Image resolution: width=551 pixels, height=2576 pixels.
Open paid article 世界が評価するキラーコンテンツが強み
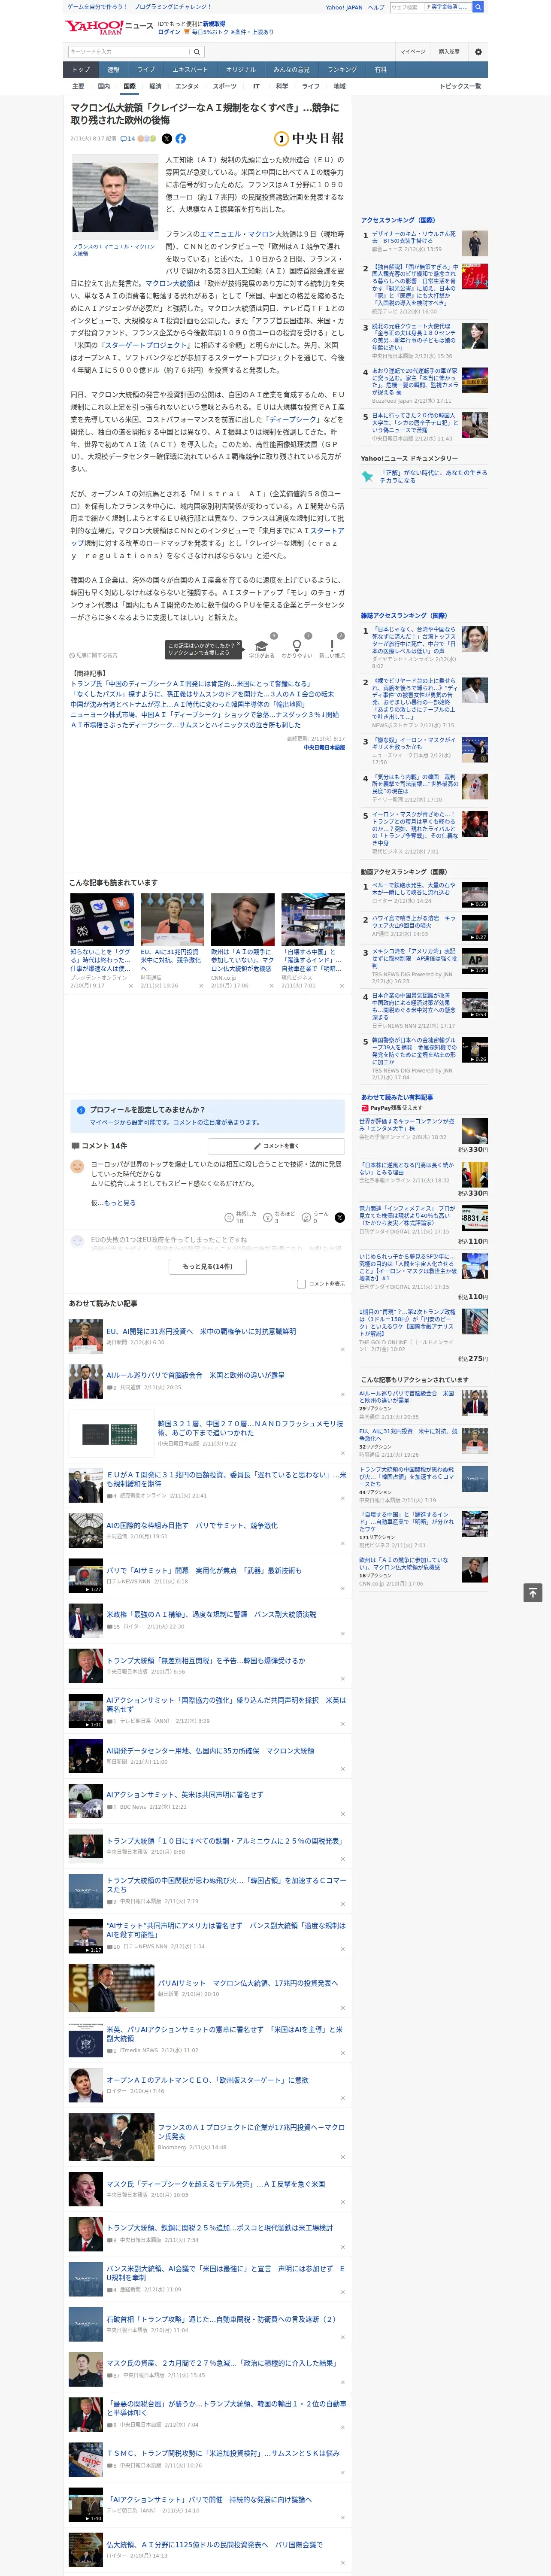tap(407, 1125)
